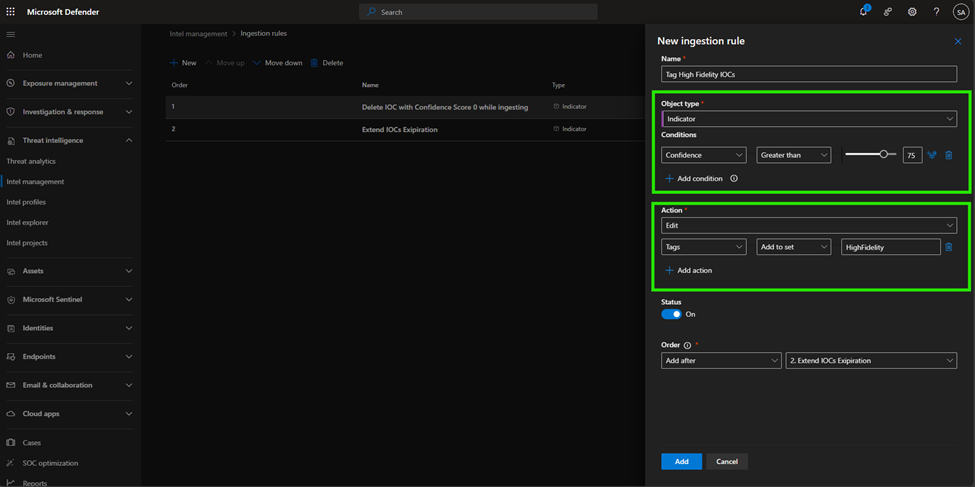Click the confidence value box showing 75
975x487 pixels.
[912, 155]
